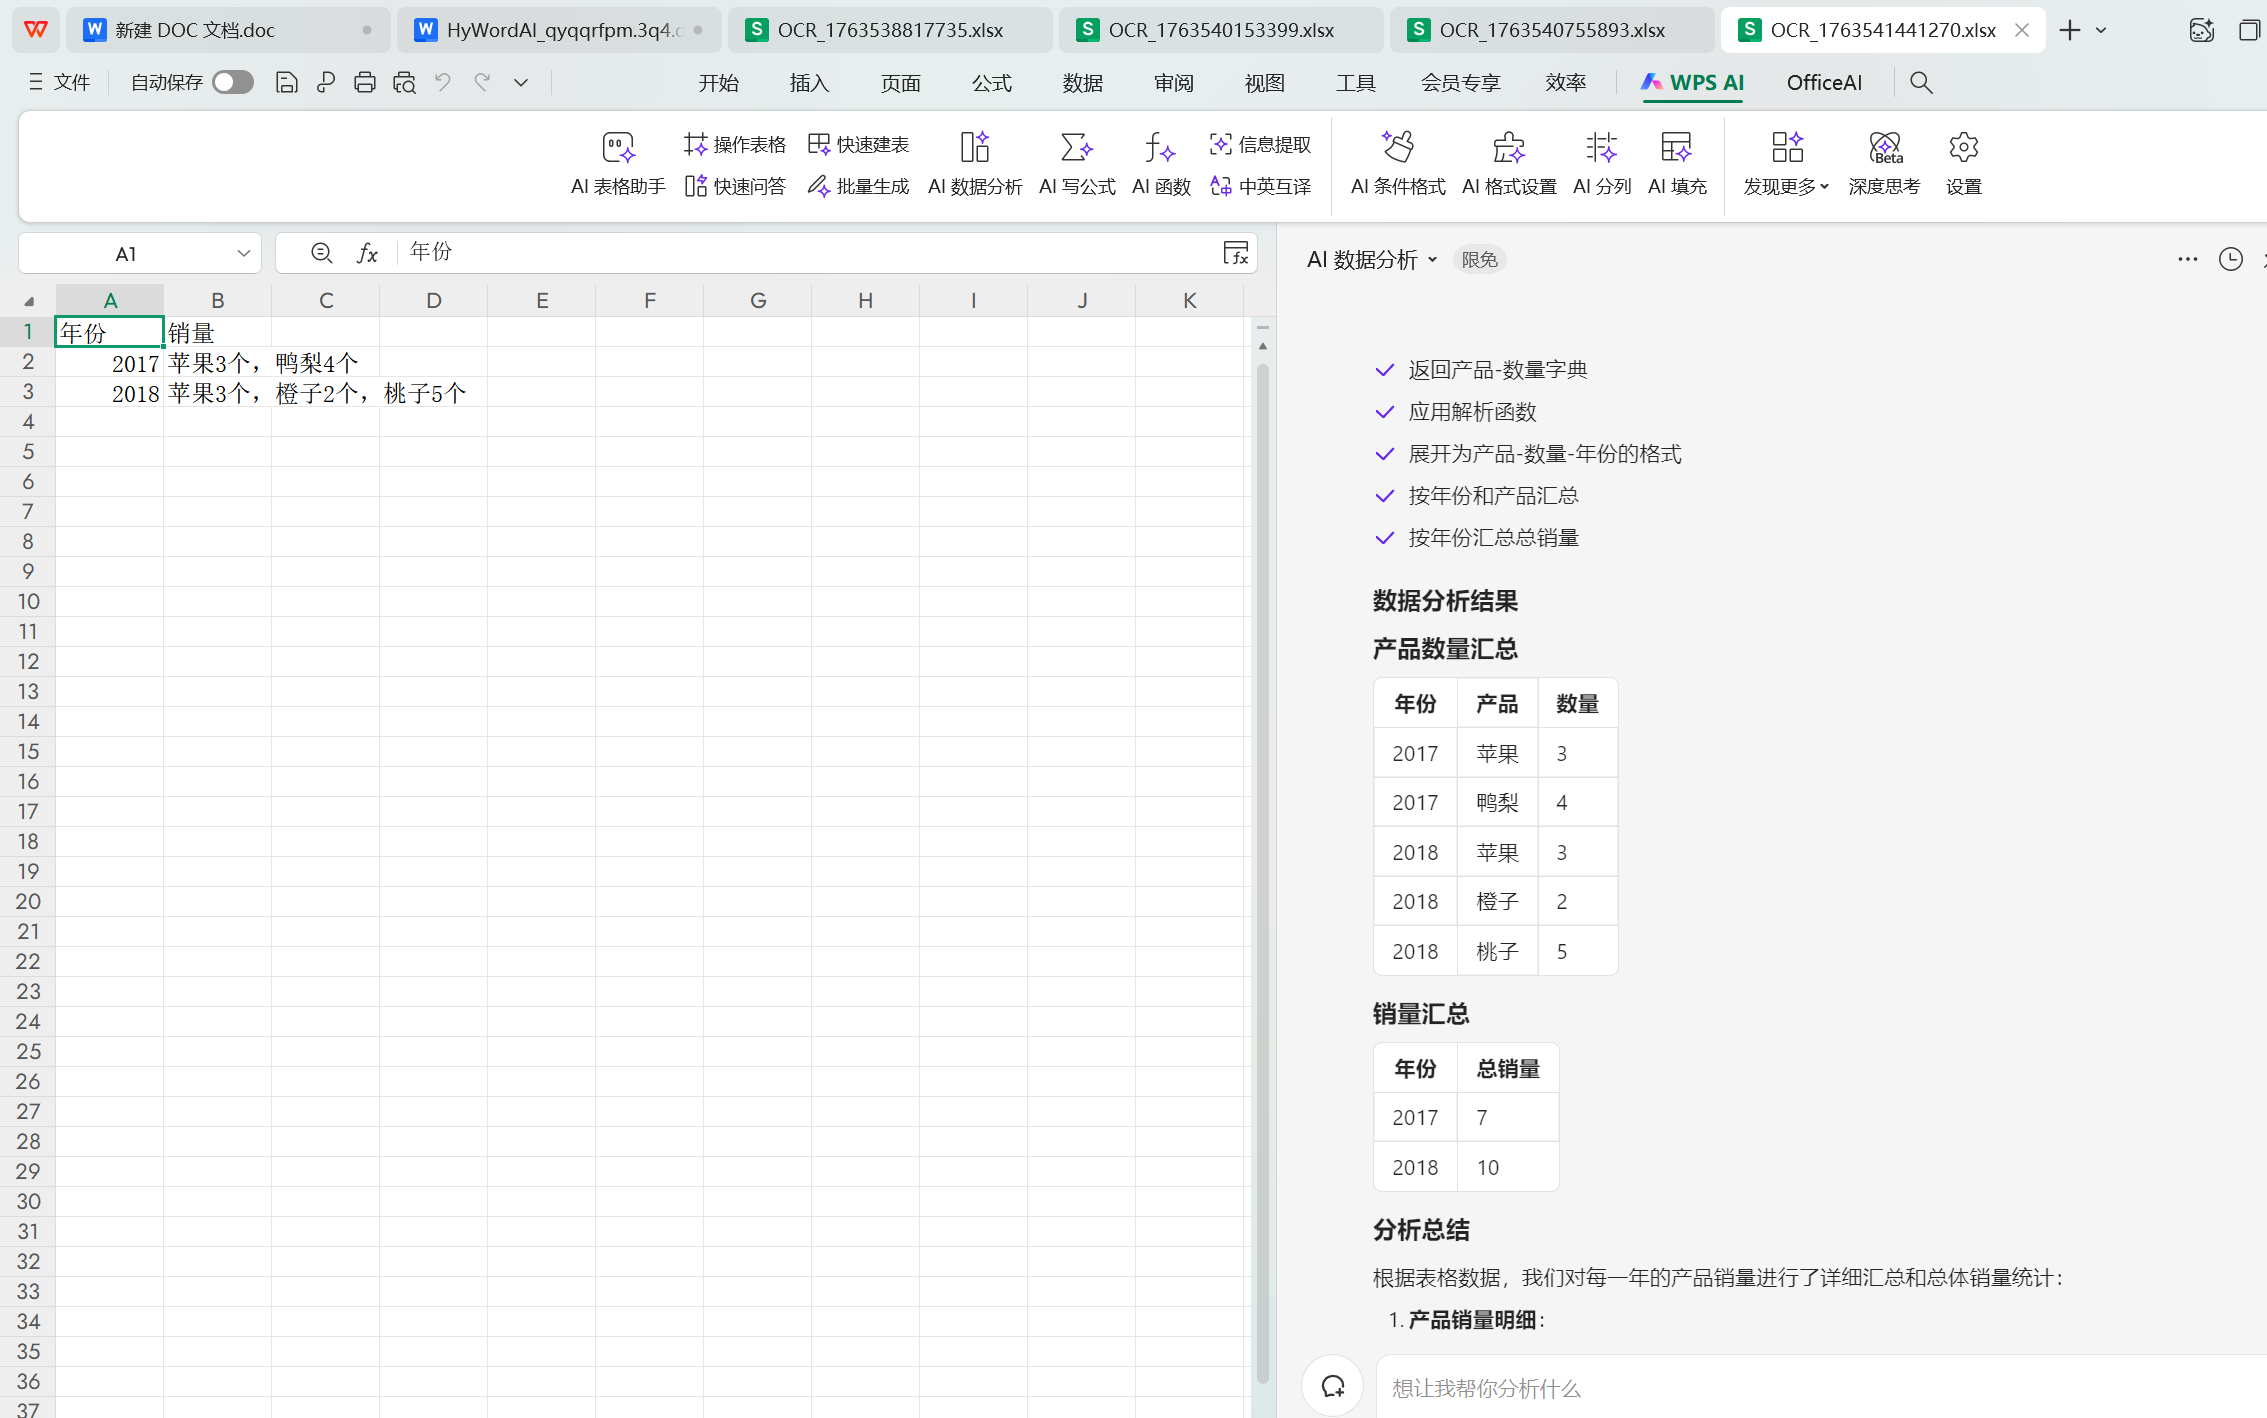
Task: Switch to the 数据 ribbon tab
Action: pyautogui.click(x=1082, y=83)
